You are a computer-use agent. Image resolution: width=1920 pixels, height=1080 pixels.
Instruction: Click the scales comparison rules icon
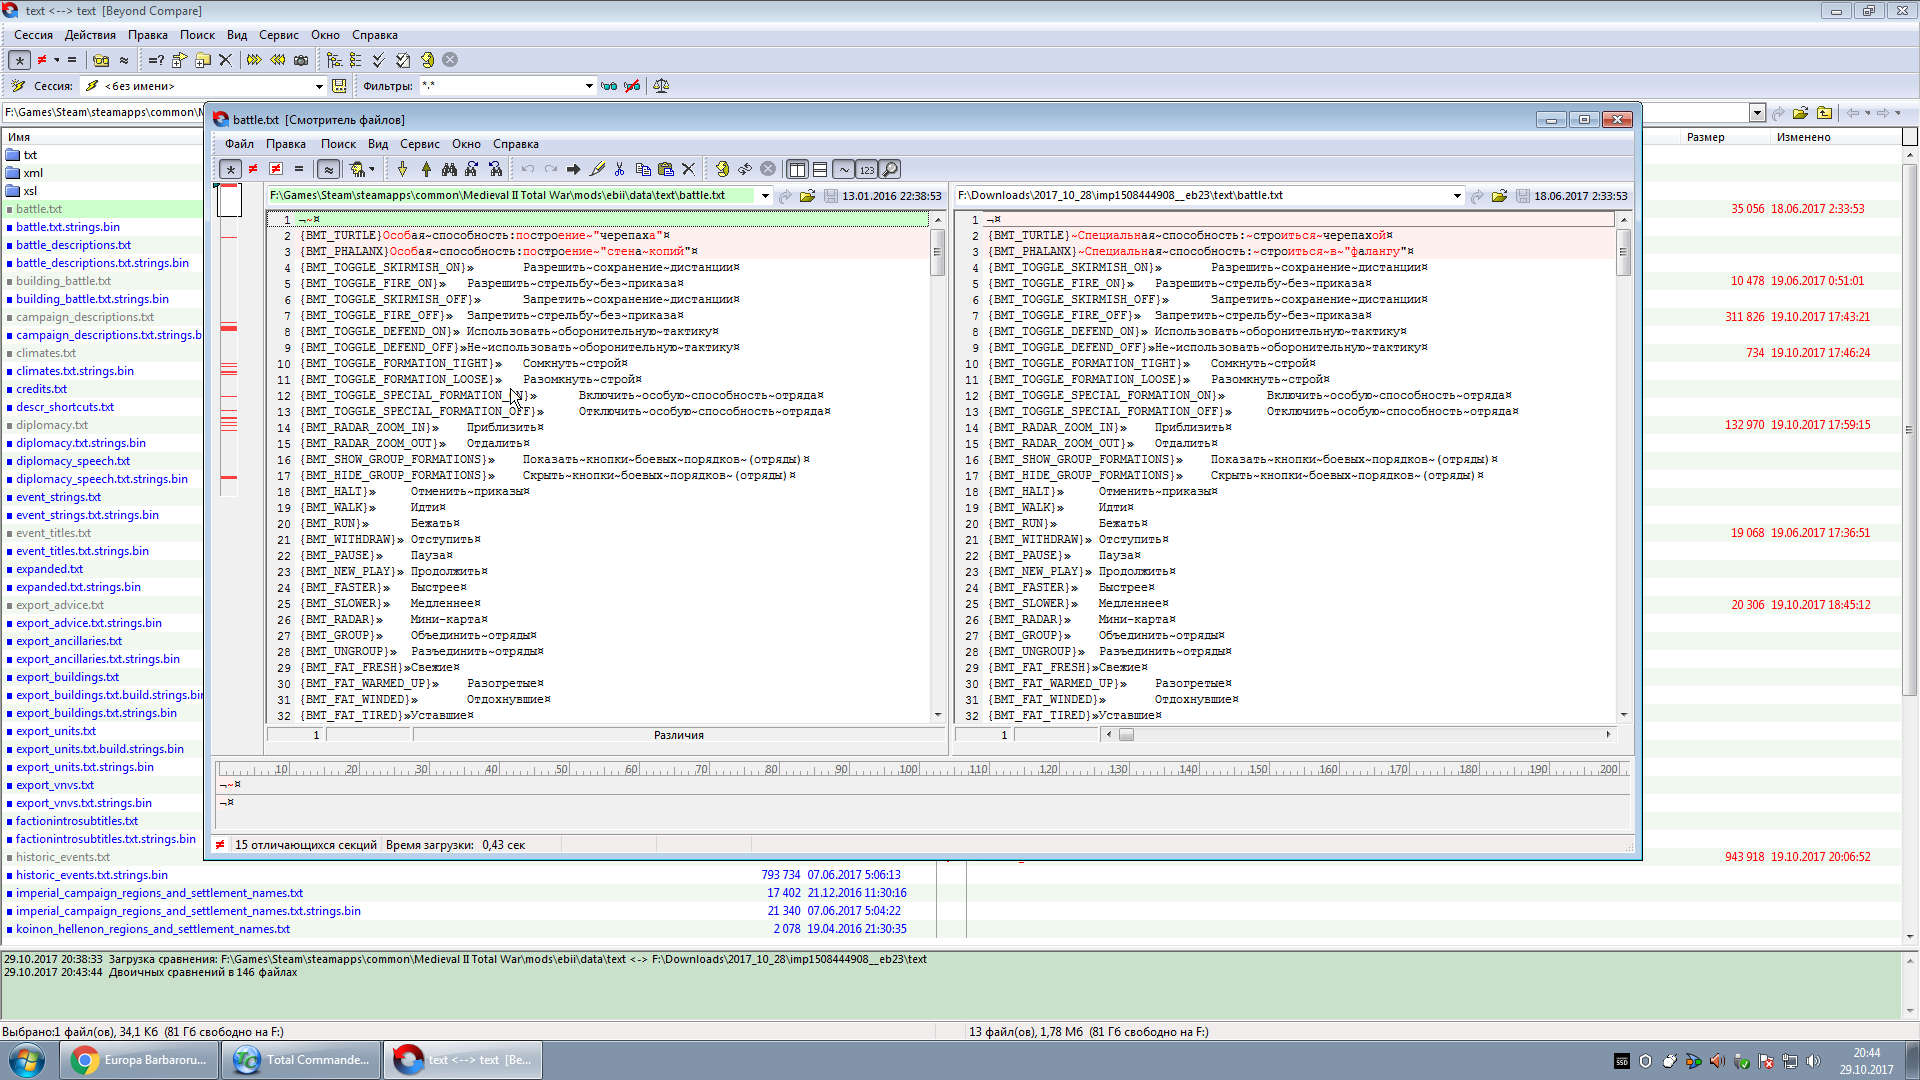pyautogui.click(x=661, y=86)
